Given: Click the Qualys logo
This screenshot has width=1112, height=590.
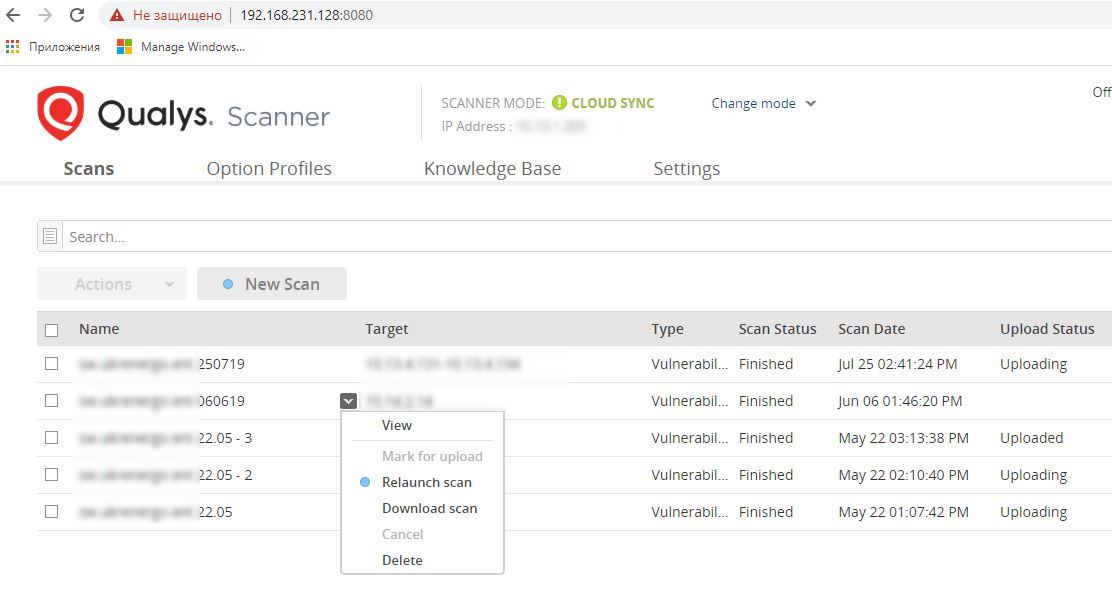Looking at the screenshot, I should point(59,111).
